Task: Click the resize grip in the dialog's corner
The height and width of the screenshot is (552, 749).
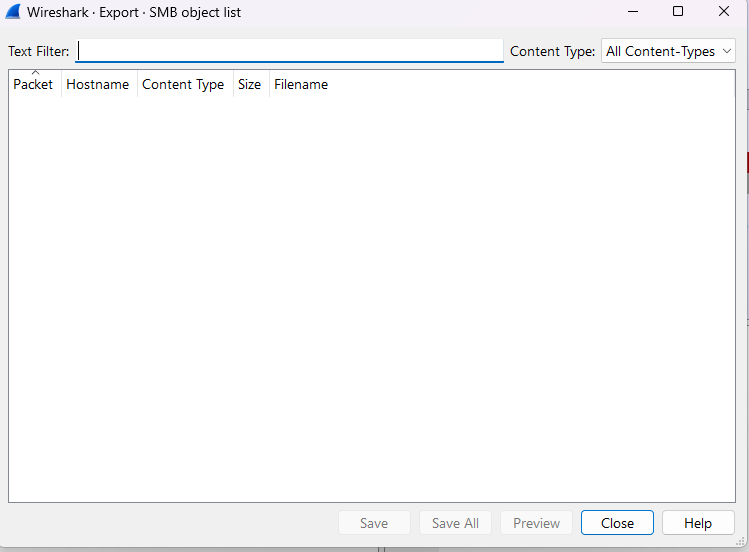Action: (740, 541)
